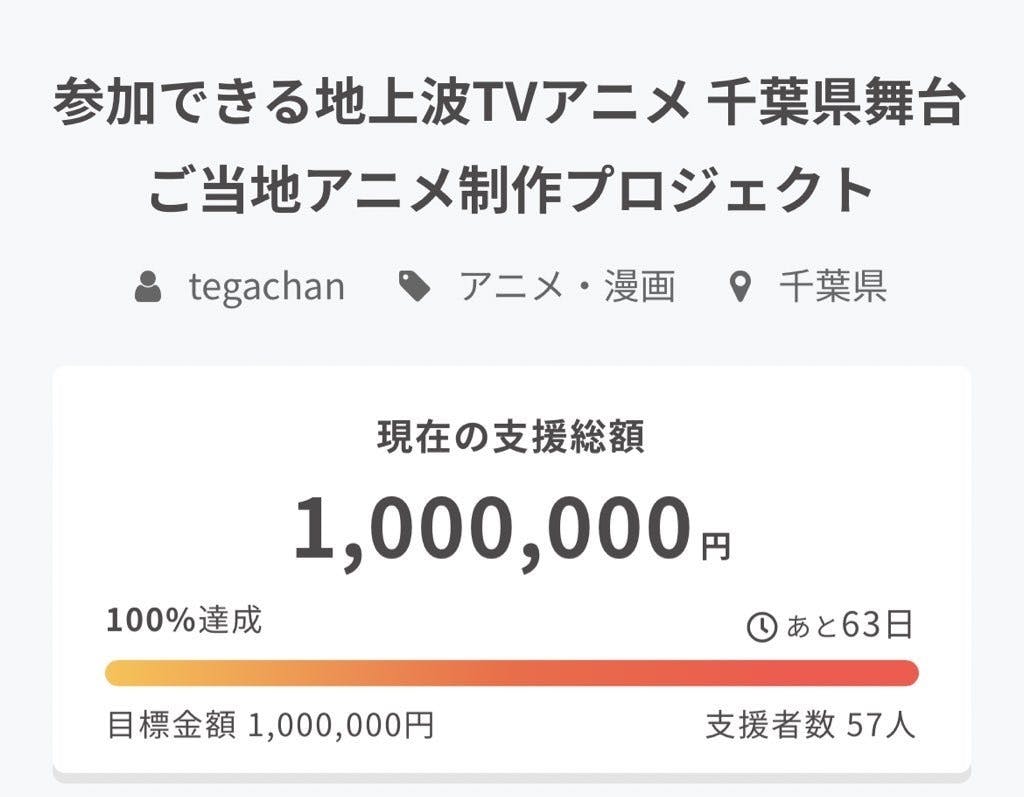Click the tag icon beside アニメ・漫画
The width and height of the screenshot is (1024, 797).
[x=414, y=288]
